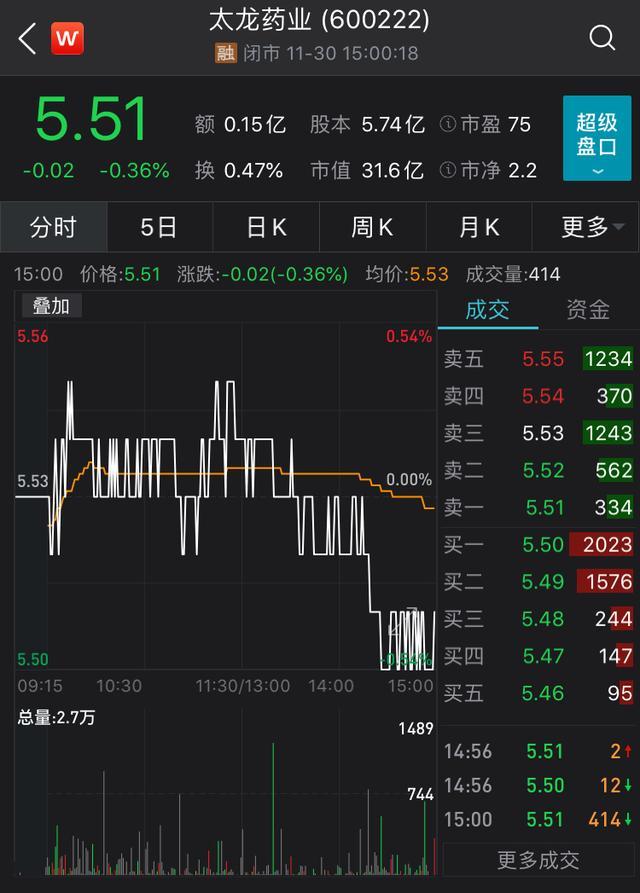
Task: Tap the 涨跌:-0.02(-0.36%) readout above chart
Action: click(x=262, y=274)
